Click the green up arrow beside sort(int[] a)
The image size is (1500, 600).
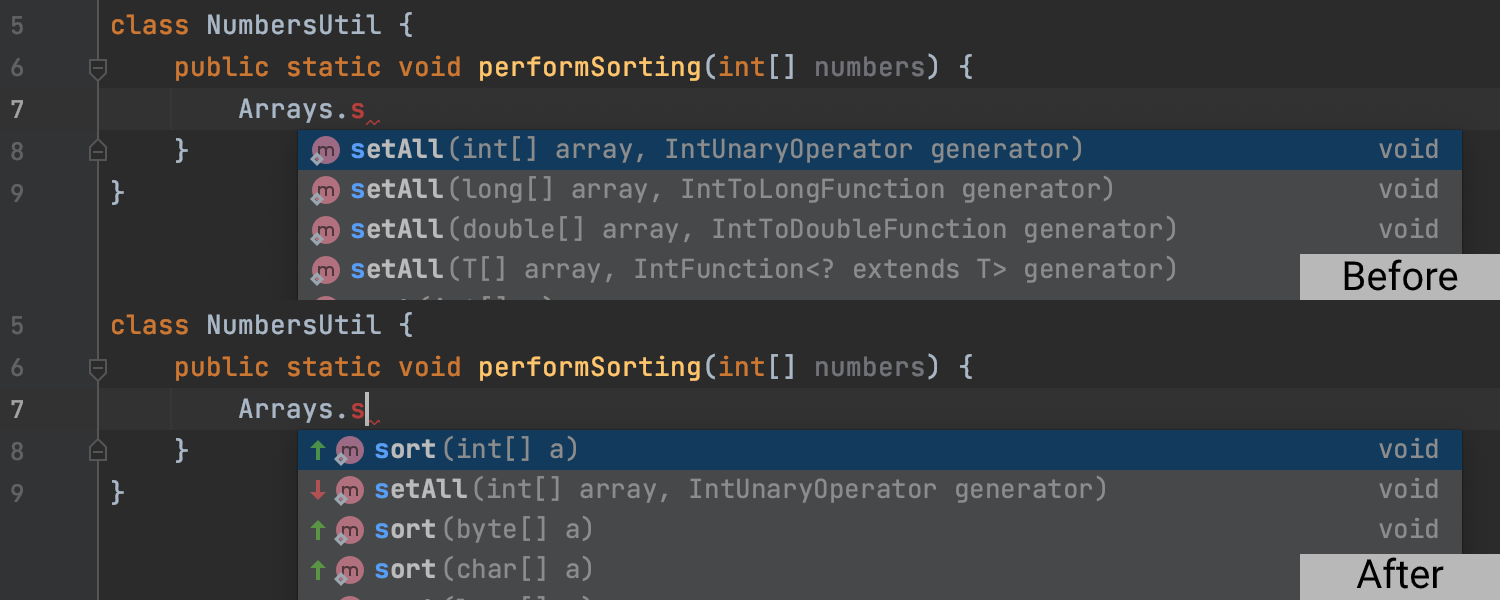(318, 449)
